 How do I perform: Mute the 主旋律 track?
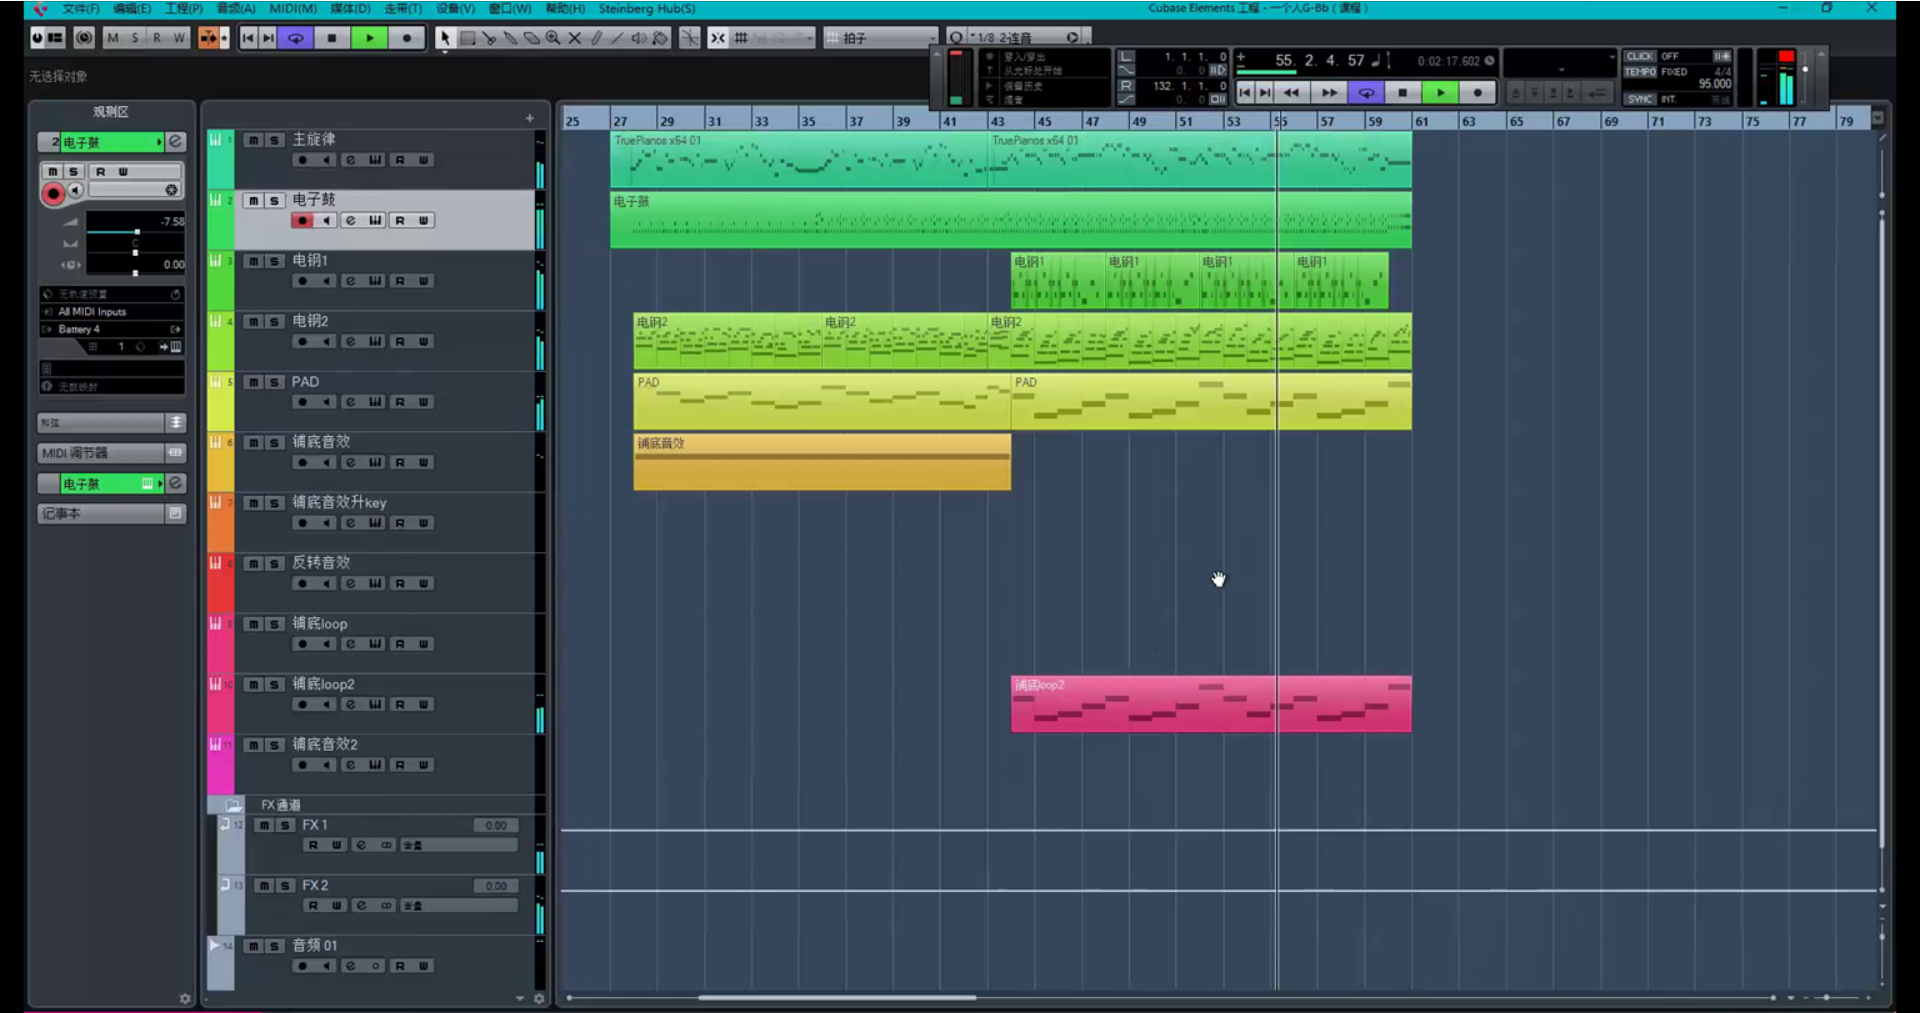[x=253, y=140]
